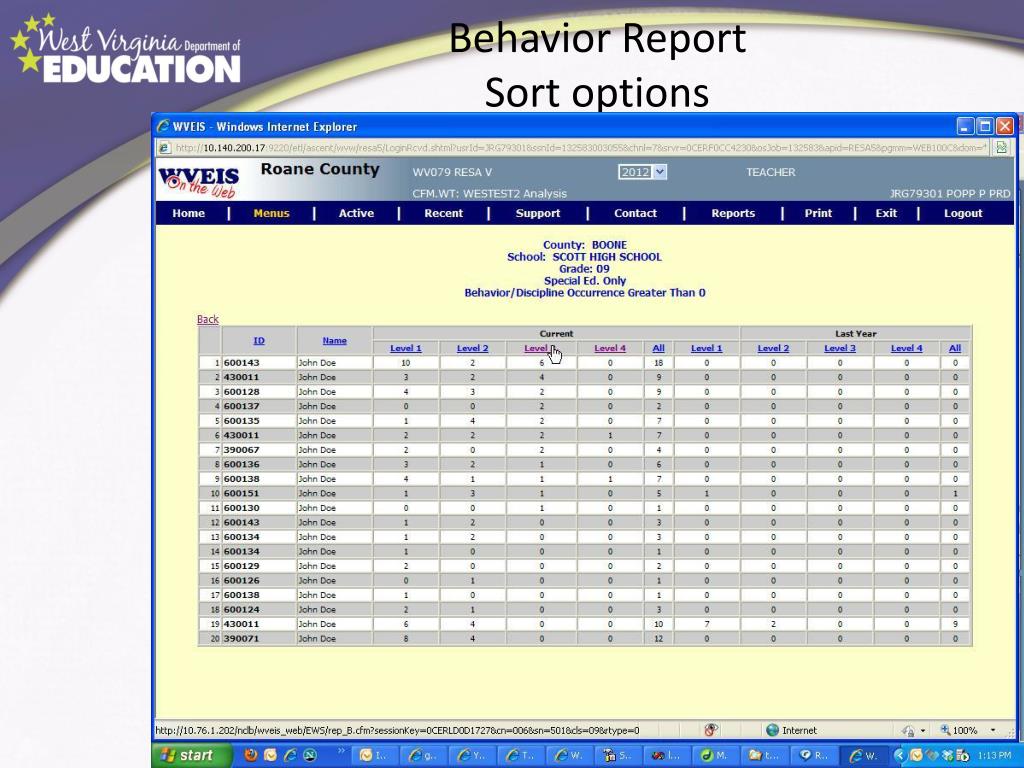Sort the table by Name column
Viewport: 1024px width, 768px height.
pos(334,341)
